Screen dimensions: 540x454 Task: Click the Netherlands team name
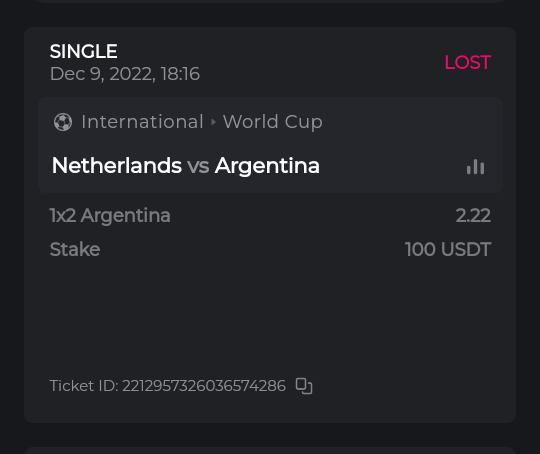click(x=117, y=165)
